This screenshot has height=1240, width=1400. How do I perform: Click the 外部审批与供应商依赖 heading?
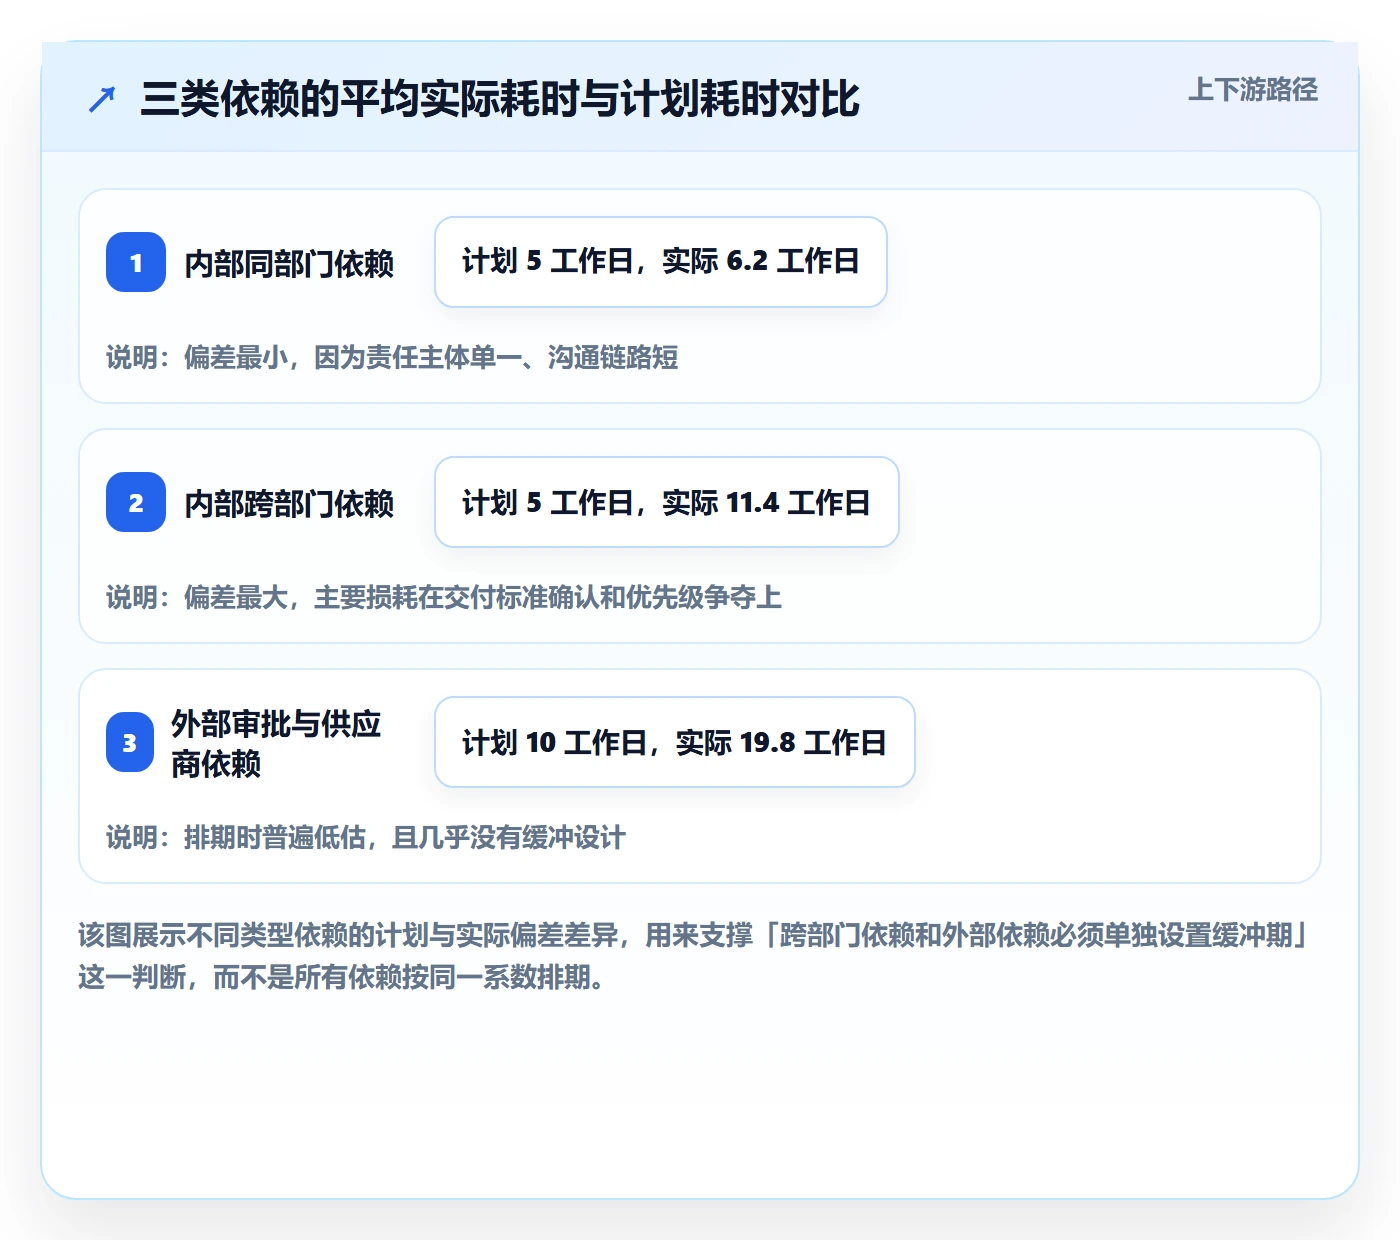[x=276, y=743]
